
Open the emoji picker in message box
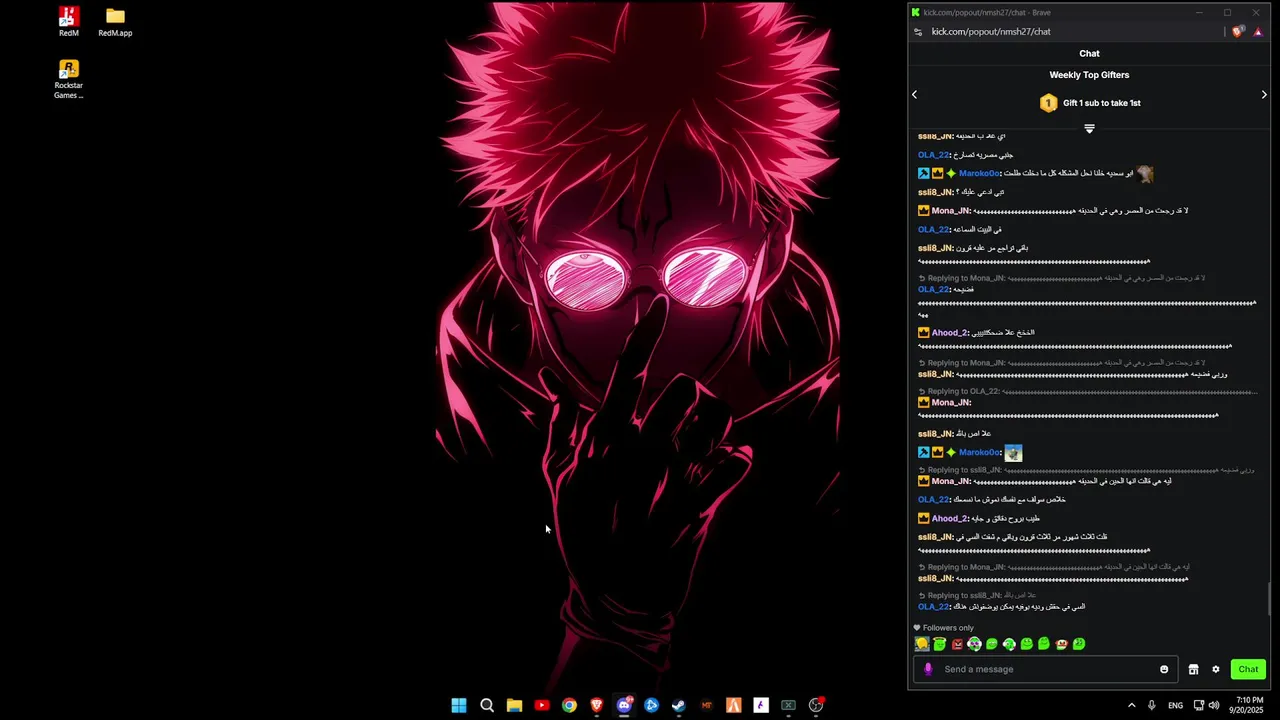[x=1164, y=669]
